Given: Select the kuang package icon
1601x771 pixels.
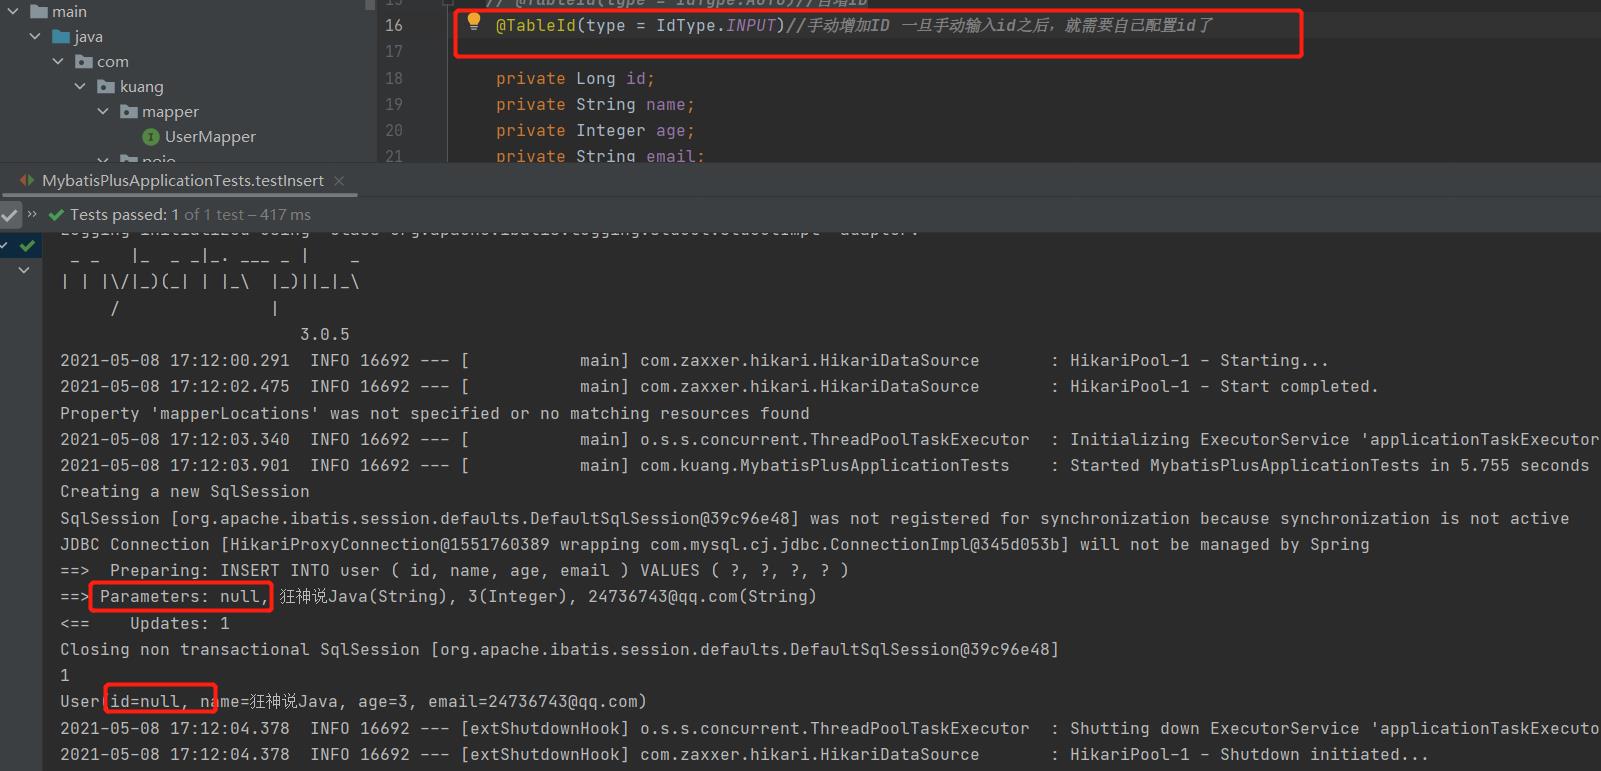Looking at the screenshot, I should point(106,86).
